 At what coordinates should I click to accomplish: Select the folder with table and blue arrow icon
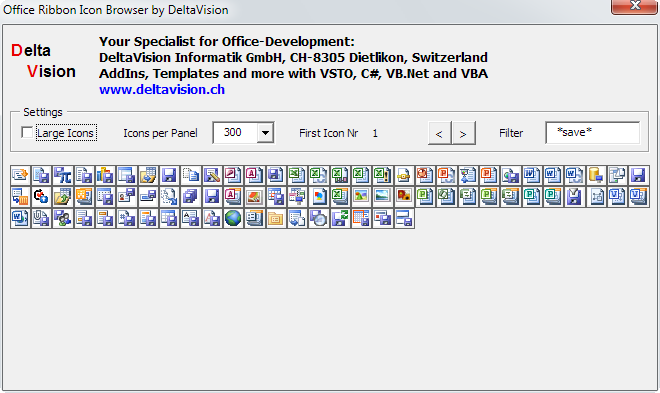[x=148, y=175]
